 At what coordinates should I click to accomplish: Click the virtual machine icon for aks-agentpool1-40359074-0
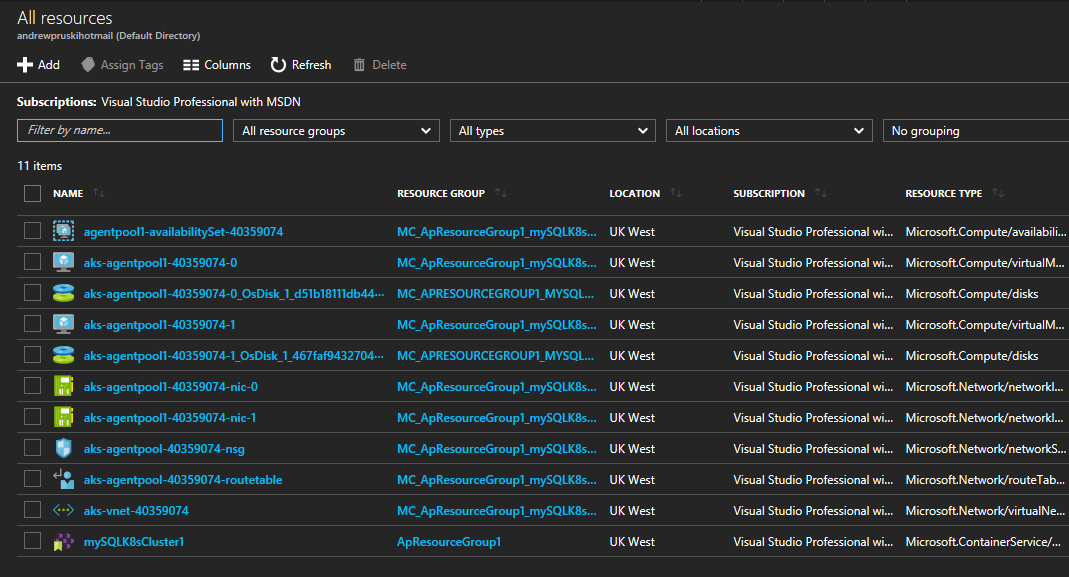pos(63,262)
